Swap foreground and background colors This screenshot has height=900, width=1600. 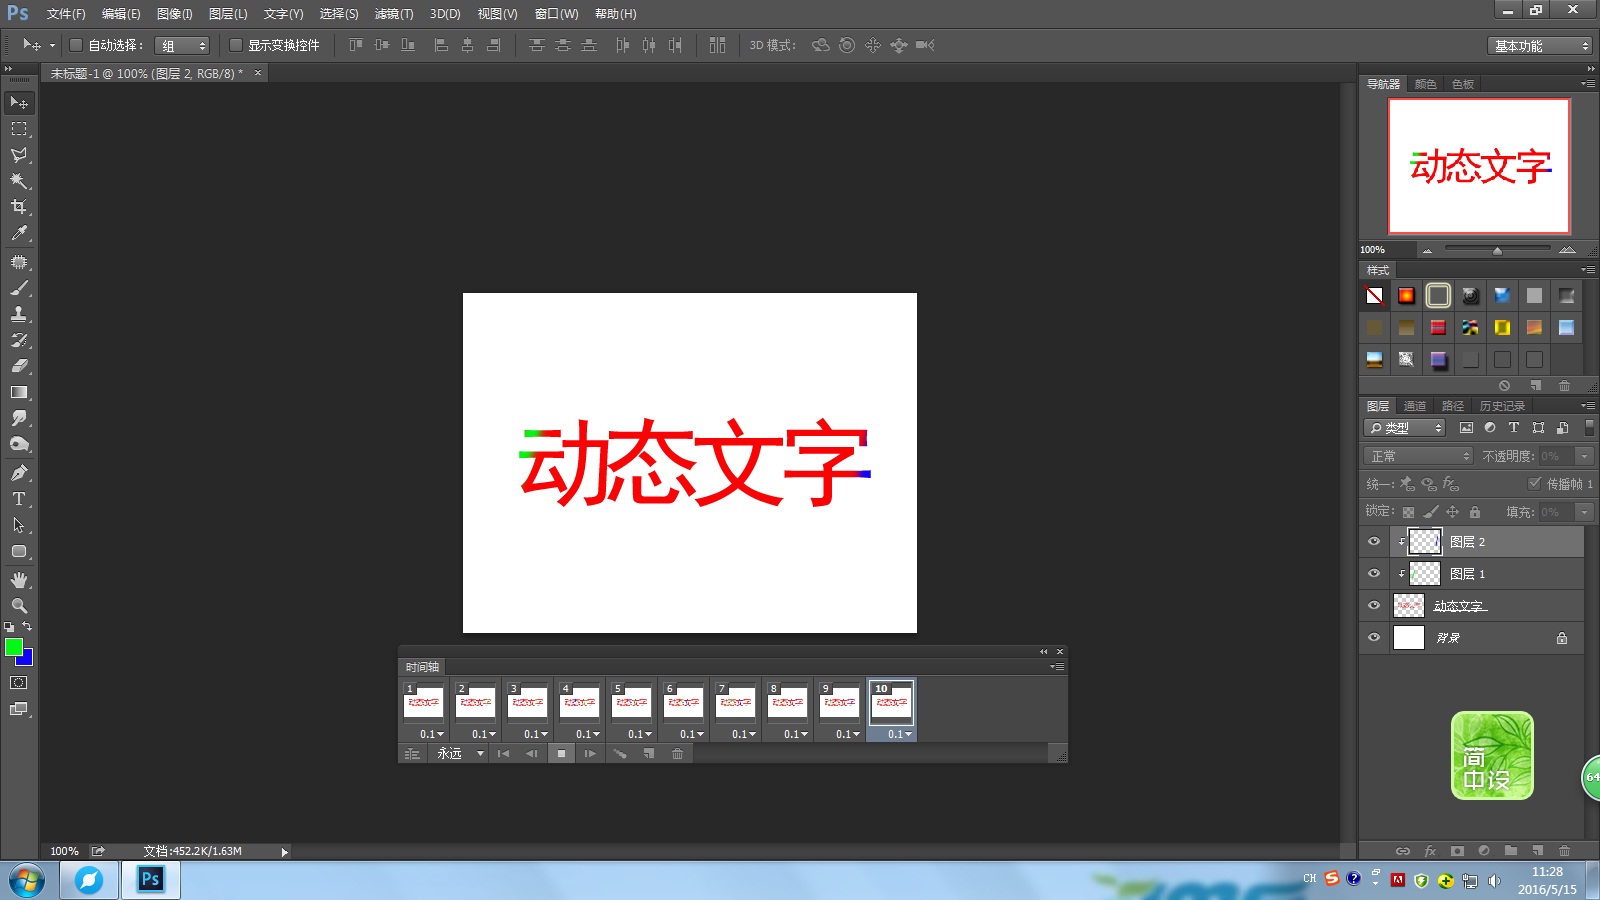coord(27,627)
